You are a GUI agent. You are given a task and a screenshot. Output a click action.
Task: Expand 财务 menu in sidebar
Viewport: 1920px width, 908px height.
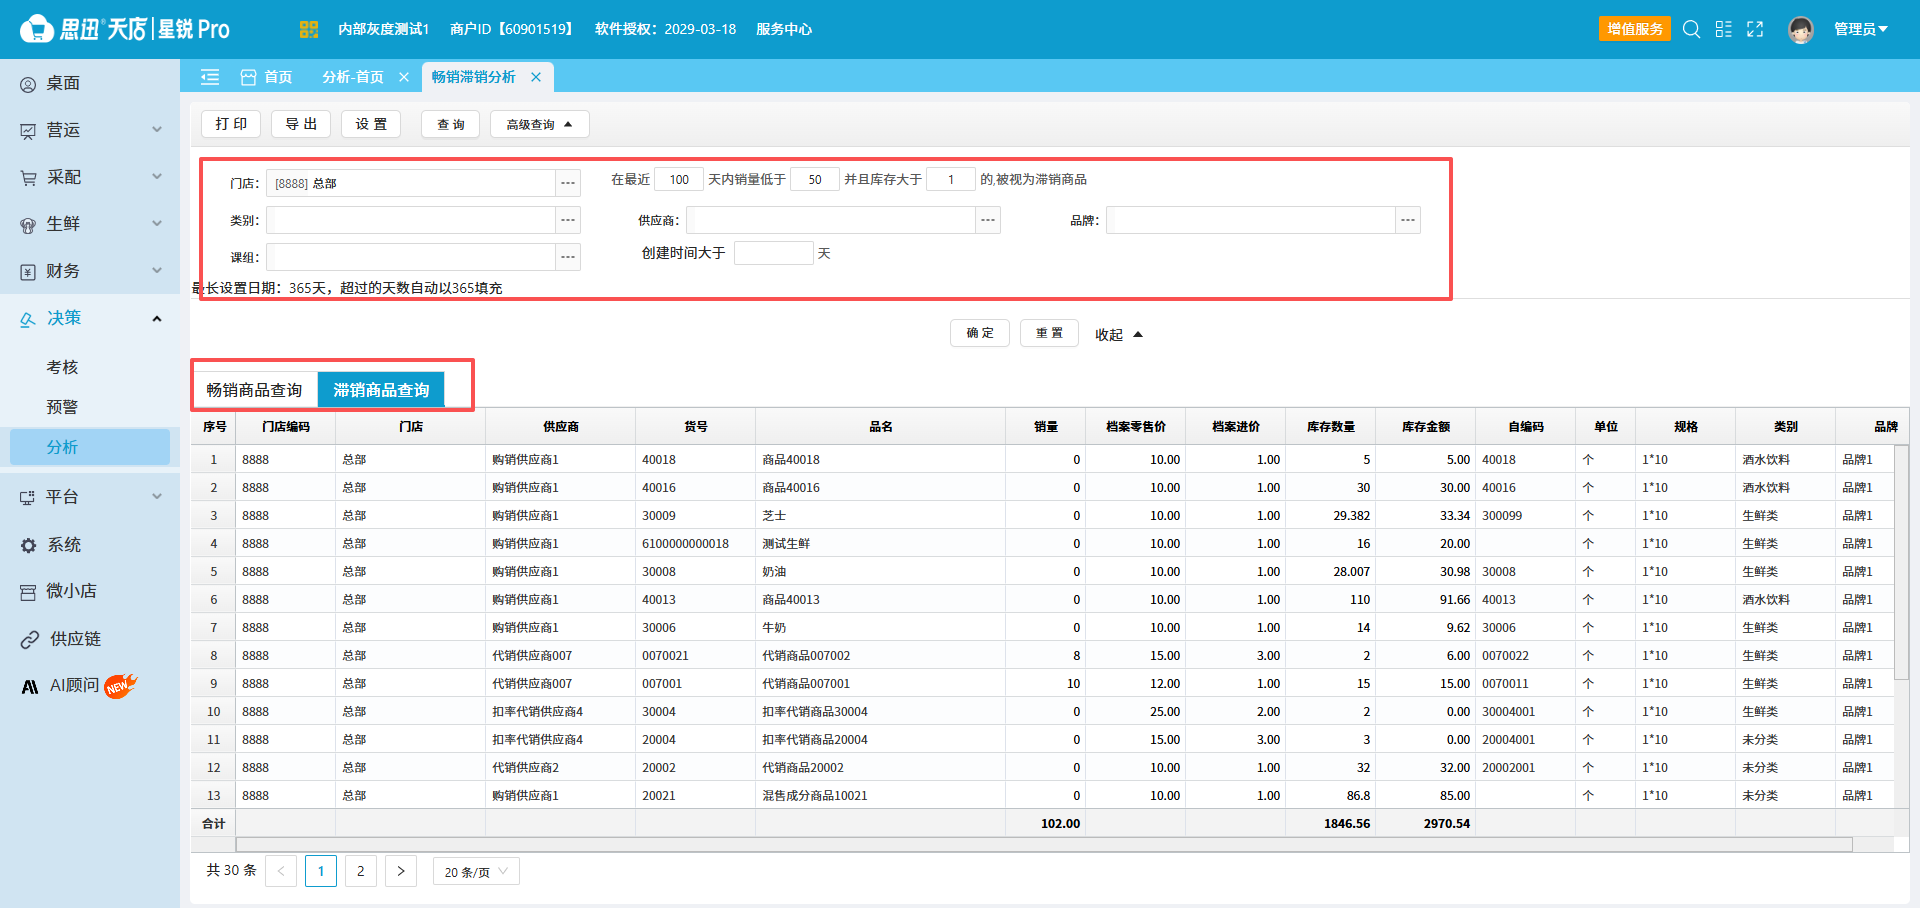point(90,271)
